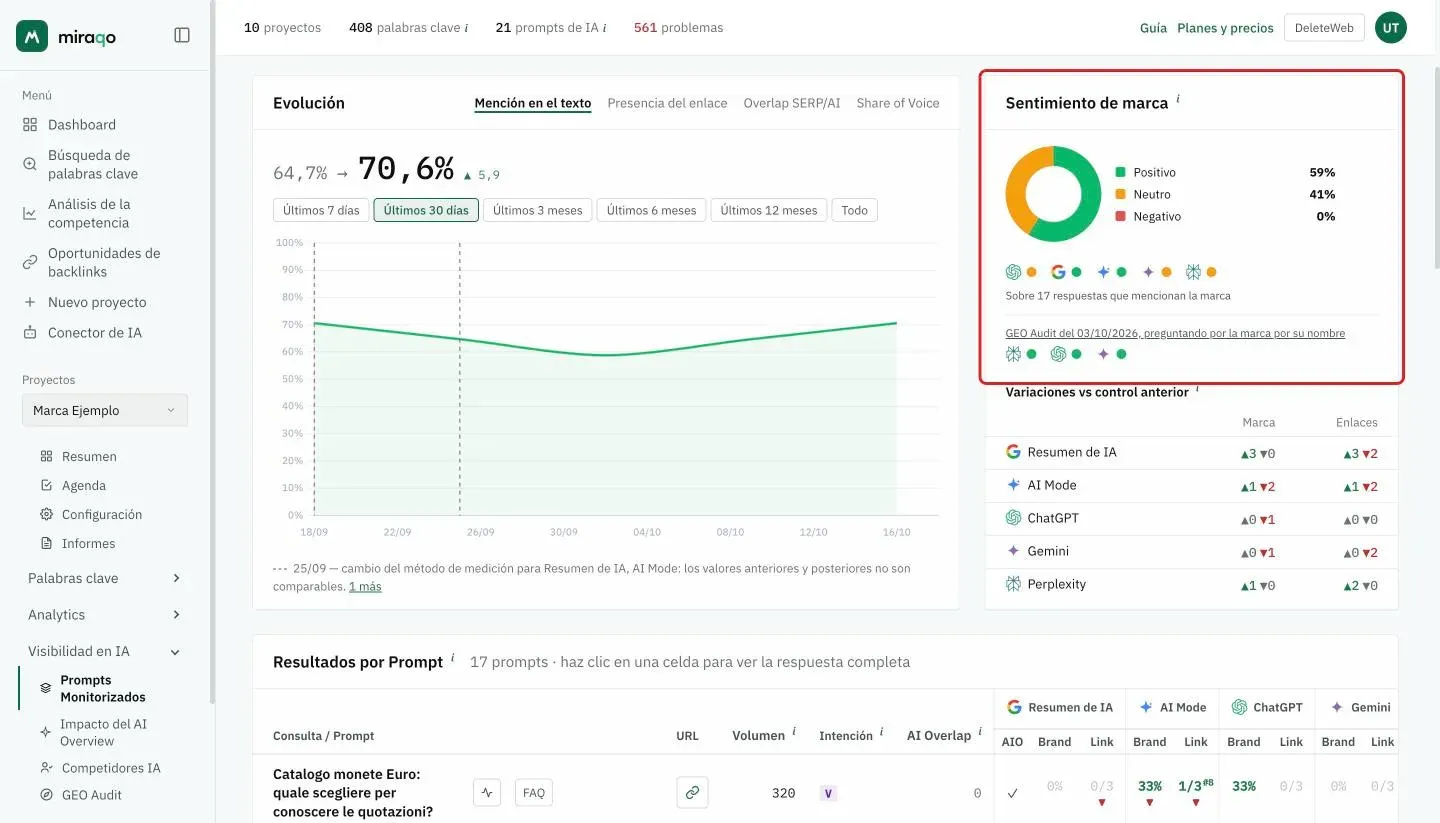The image size is (1440, 823).
Task: Click the ChatGPT icon in variations table
Action: [1013, 518]
